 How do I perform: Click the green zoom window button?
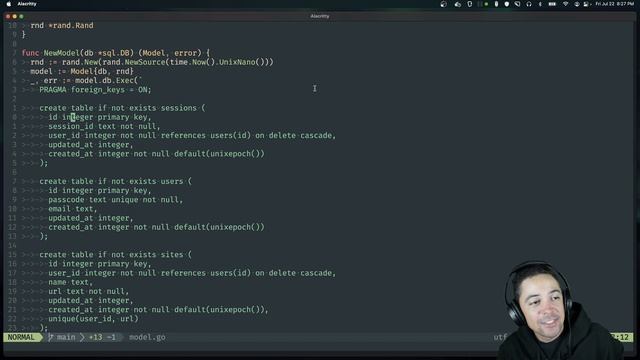(x=21, y=16)
